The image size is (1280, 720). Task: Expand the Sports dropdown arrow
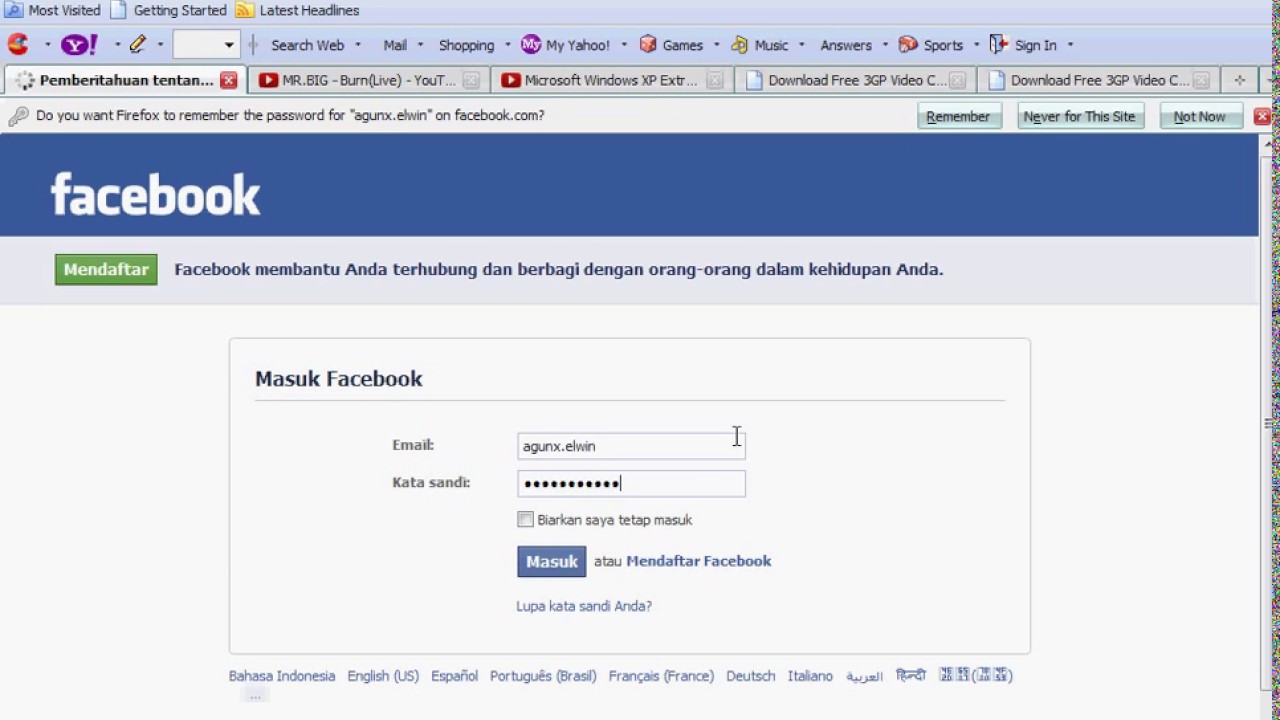976,45
